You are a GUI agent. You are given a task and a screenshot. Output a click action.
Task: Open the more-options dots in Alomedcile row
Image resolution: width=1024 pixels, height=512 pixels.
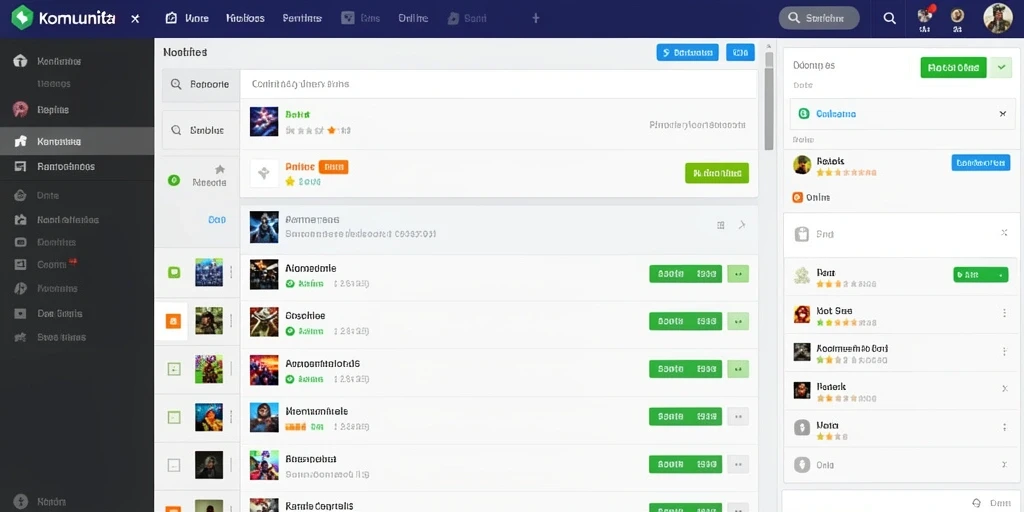(738, 274)
